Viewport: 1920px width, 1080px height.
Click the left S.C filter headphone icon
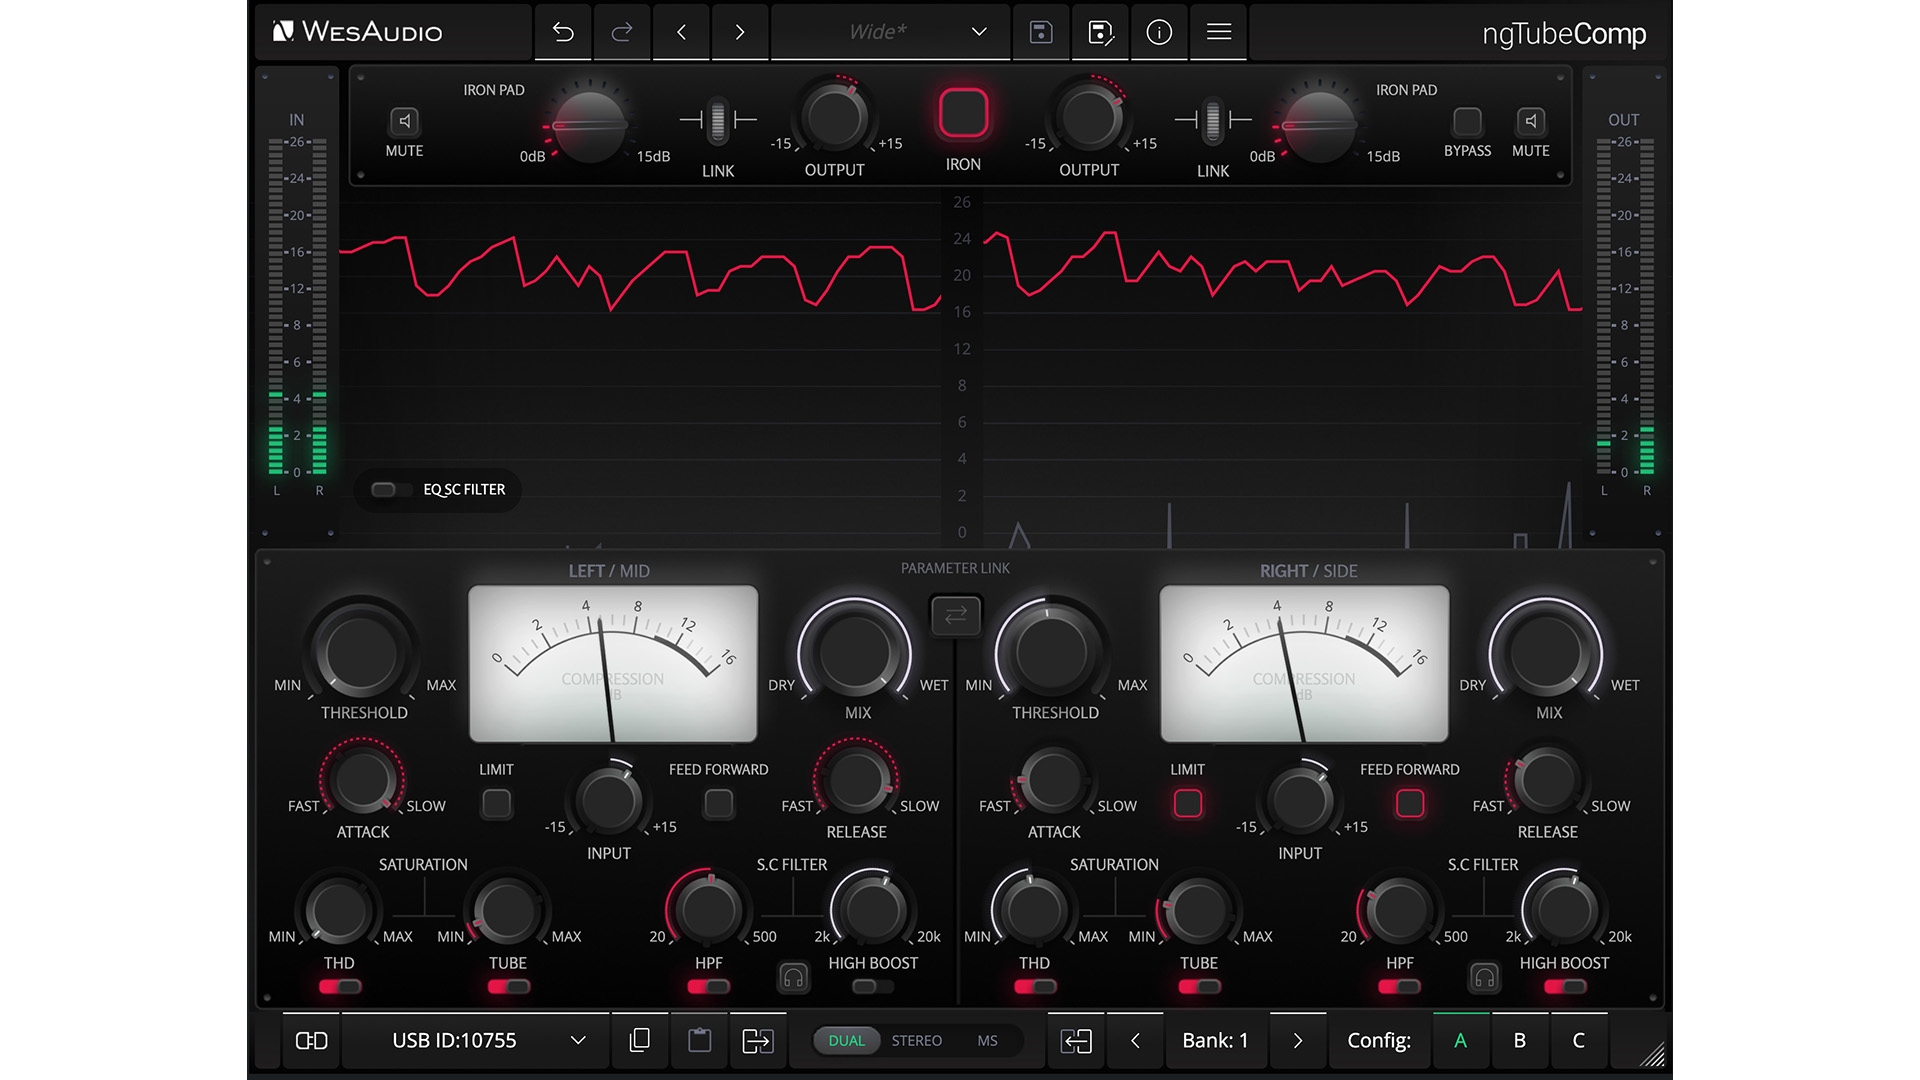pos(793,977)
